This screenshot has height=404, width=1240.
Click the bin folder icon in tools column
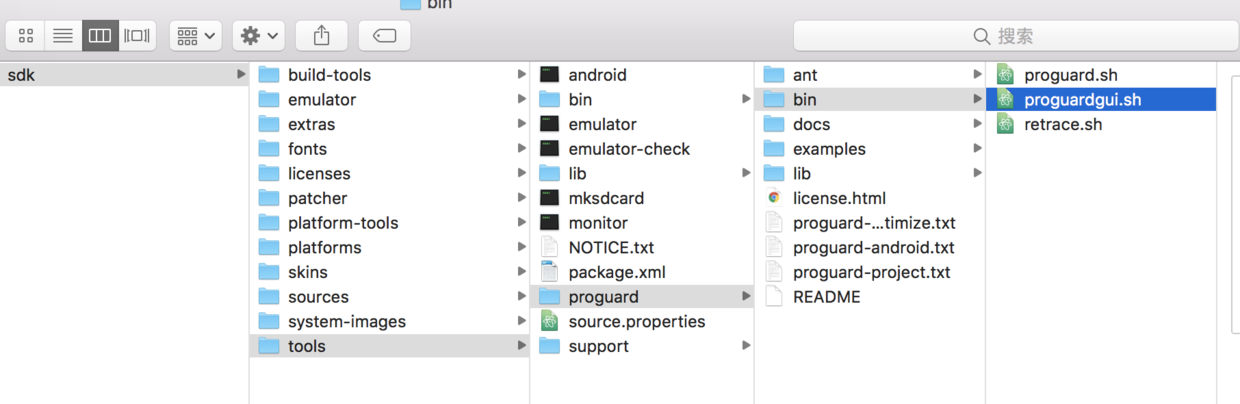549,100
